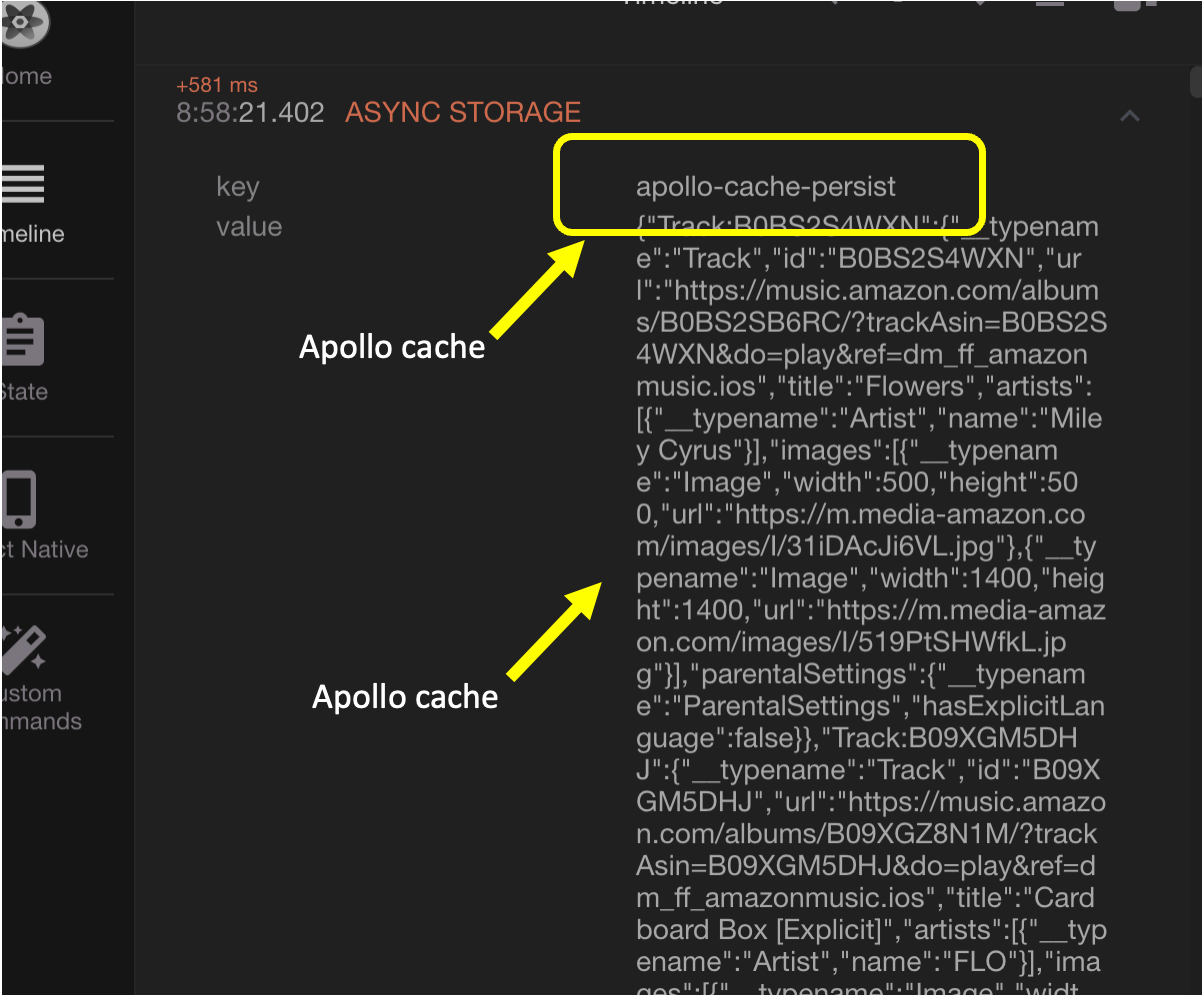Click the "value" field label
Image resolution: width=1204 pixels, height=996 pixels.
tap(249, 227)
